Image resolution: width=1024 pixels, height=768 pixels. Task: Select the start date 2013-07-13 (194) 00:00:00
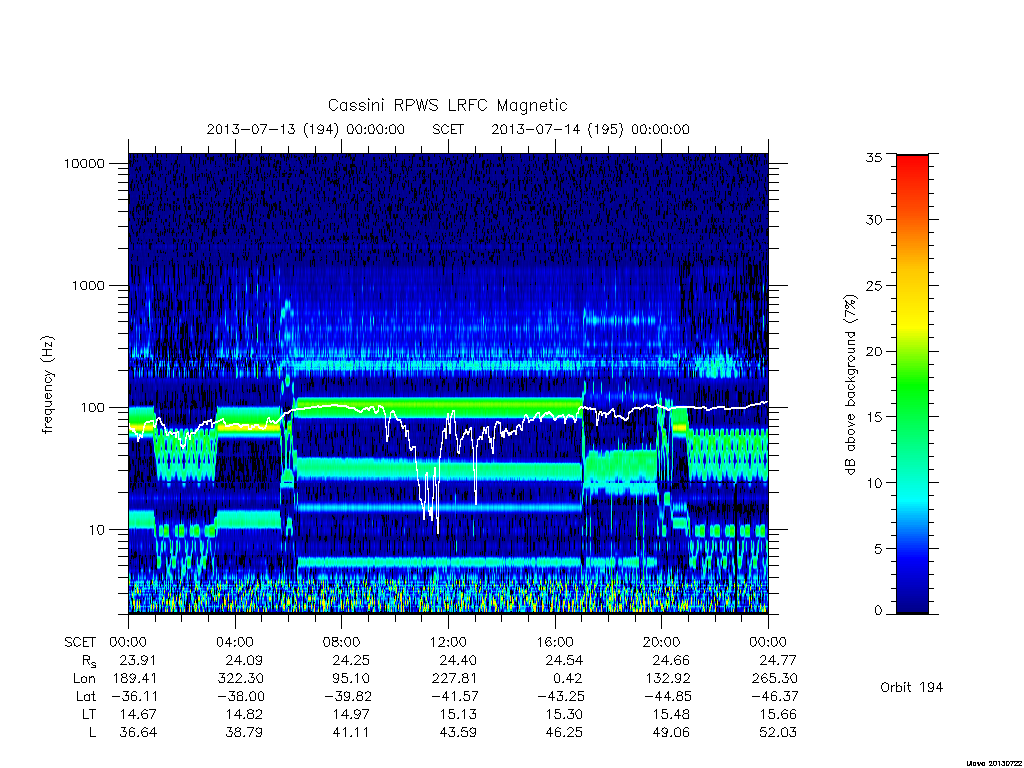[306, 129]
